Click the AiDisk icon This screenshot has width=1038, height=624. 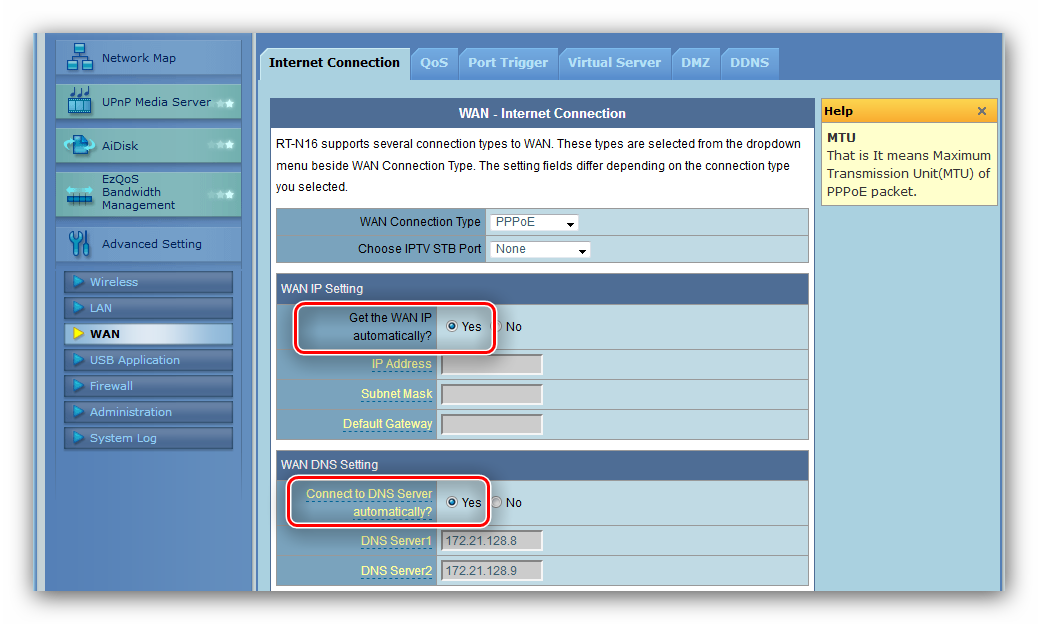80,146
